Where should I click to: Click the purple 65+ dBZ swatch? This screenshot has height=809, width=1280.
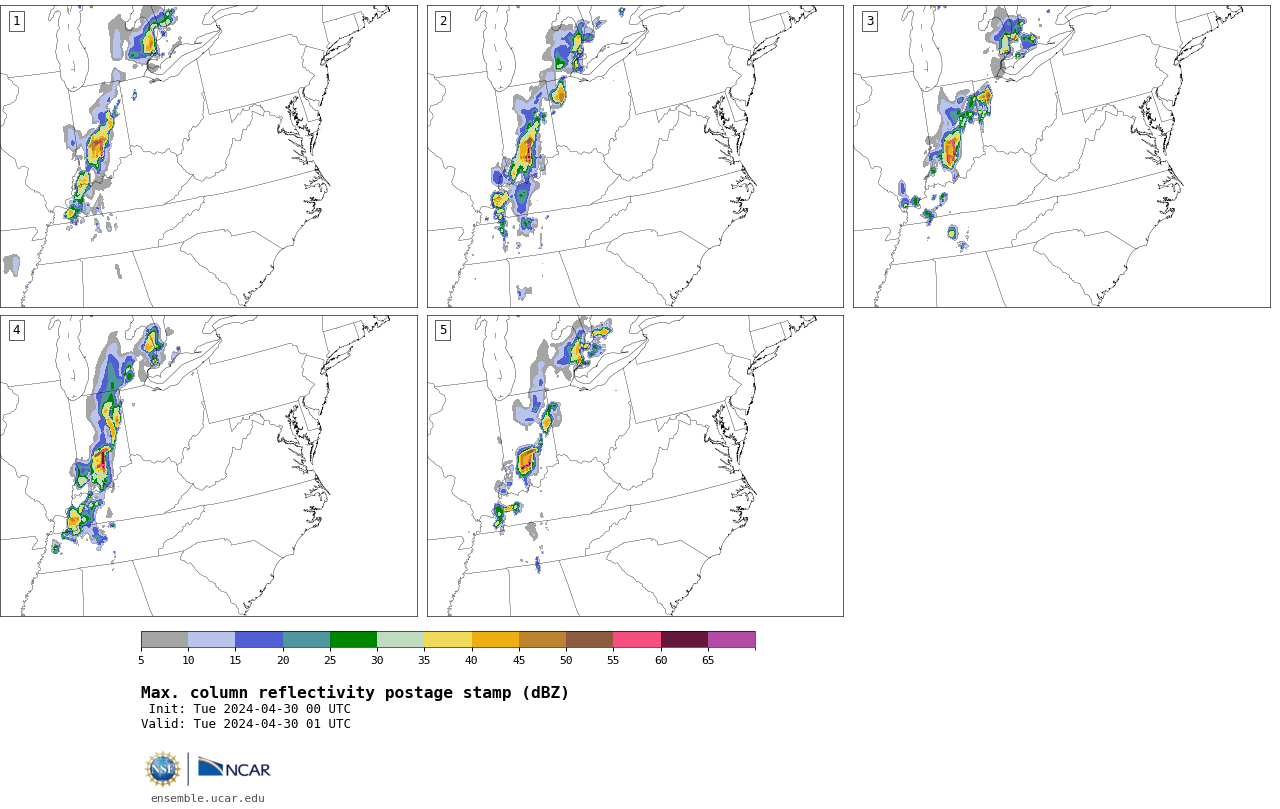pyautogui.click(x=731, y=640)
